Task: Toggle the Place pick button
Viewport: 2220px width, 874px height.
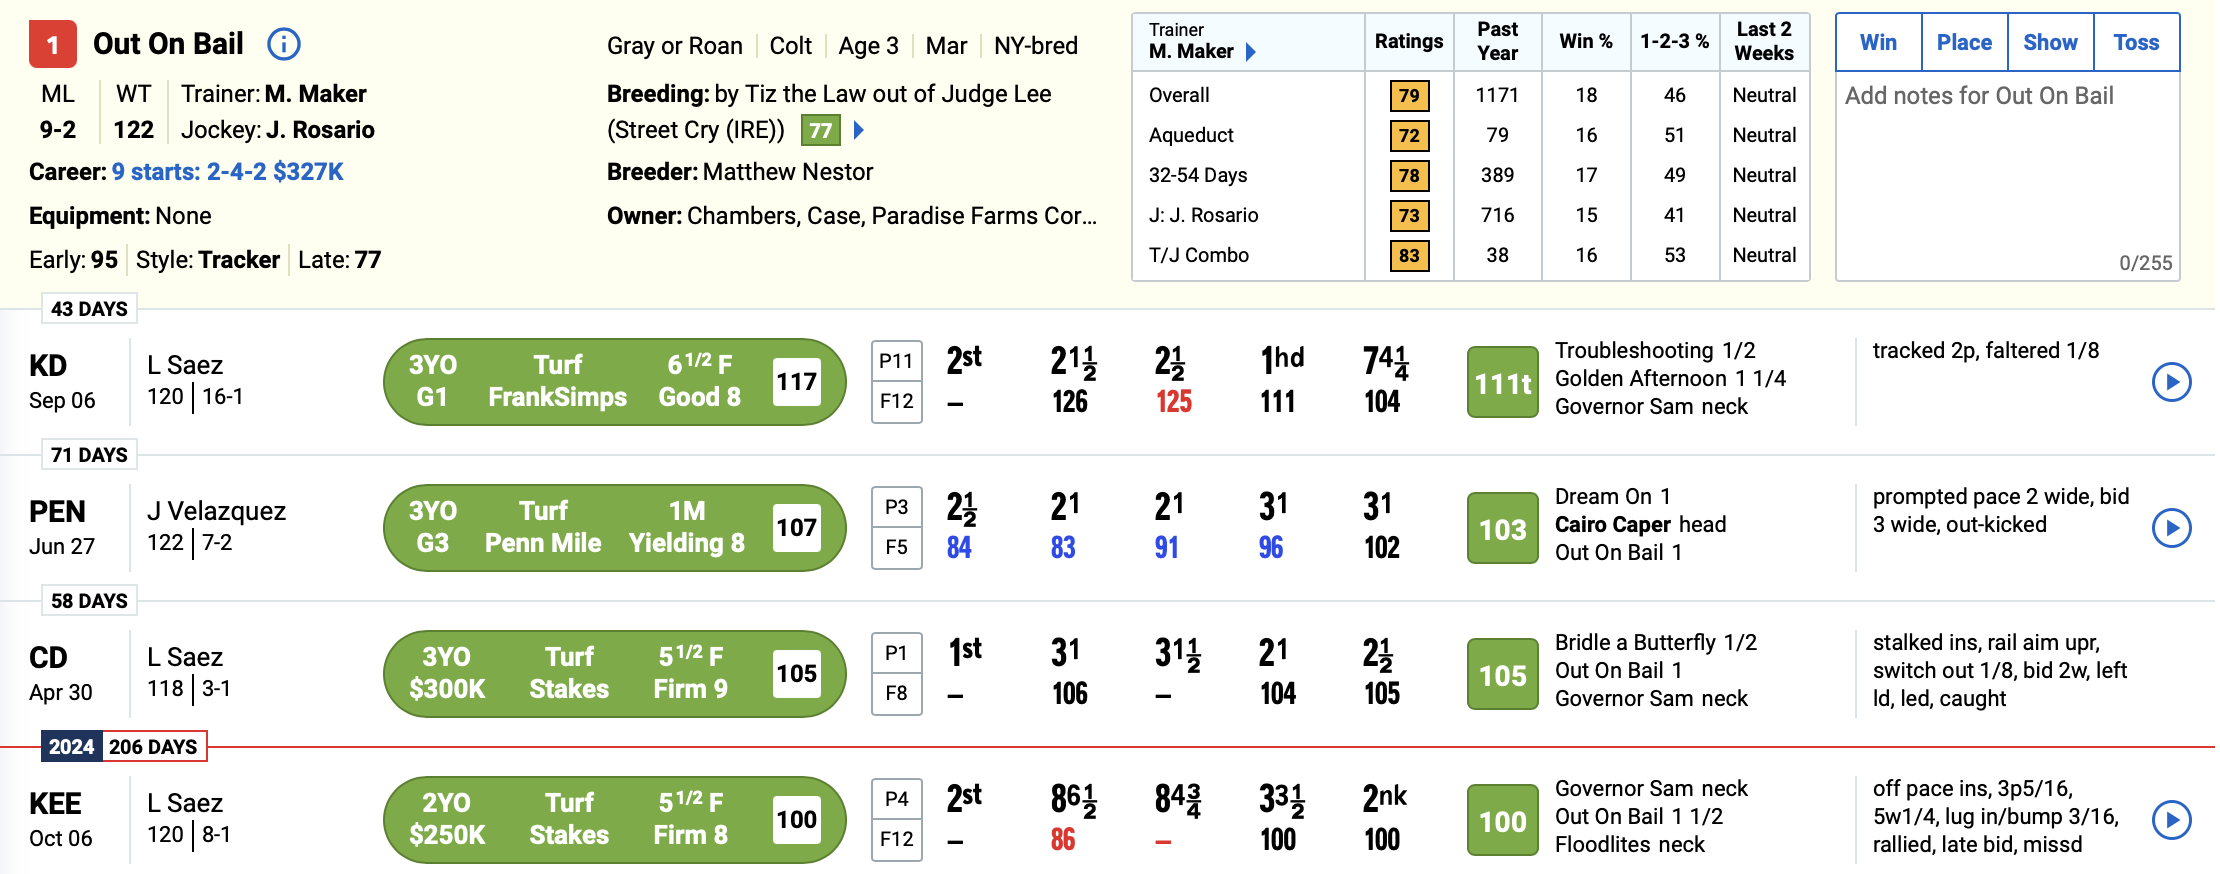Action: pyautogui.click(x=1964, y=43)
